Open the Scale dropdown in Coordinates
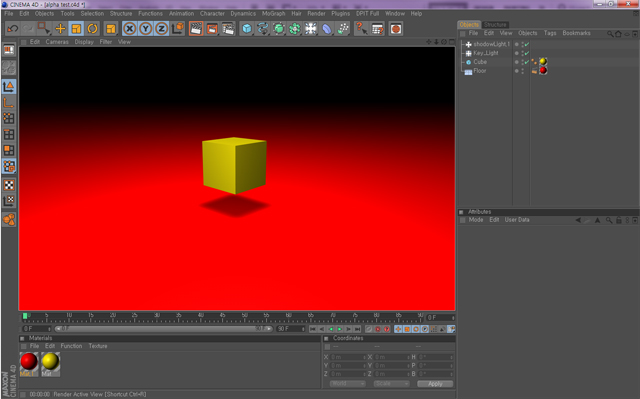This screenshot has height=399, width=640. 391,383
